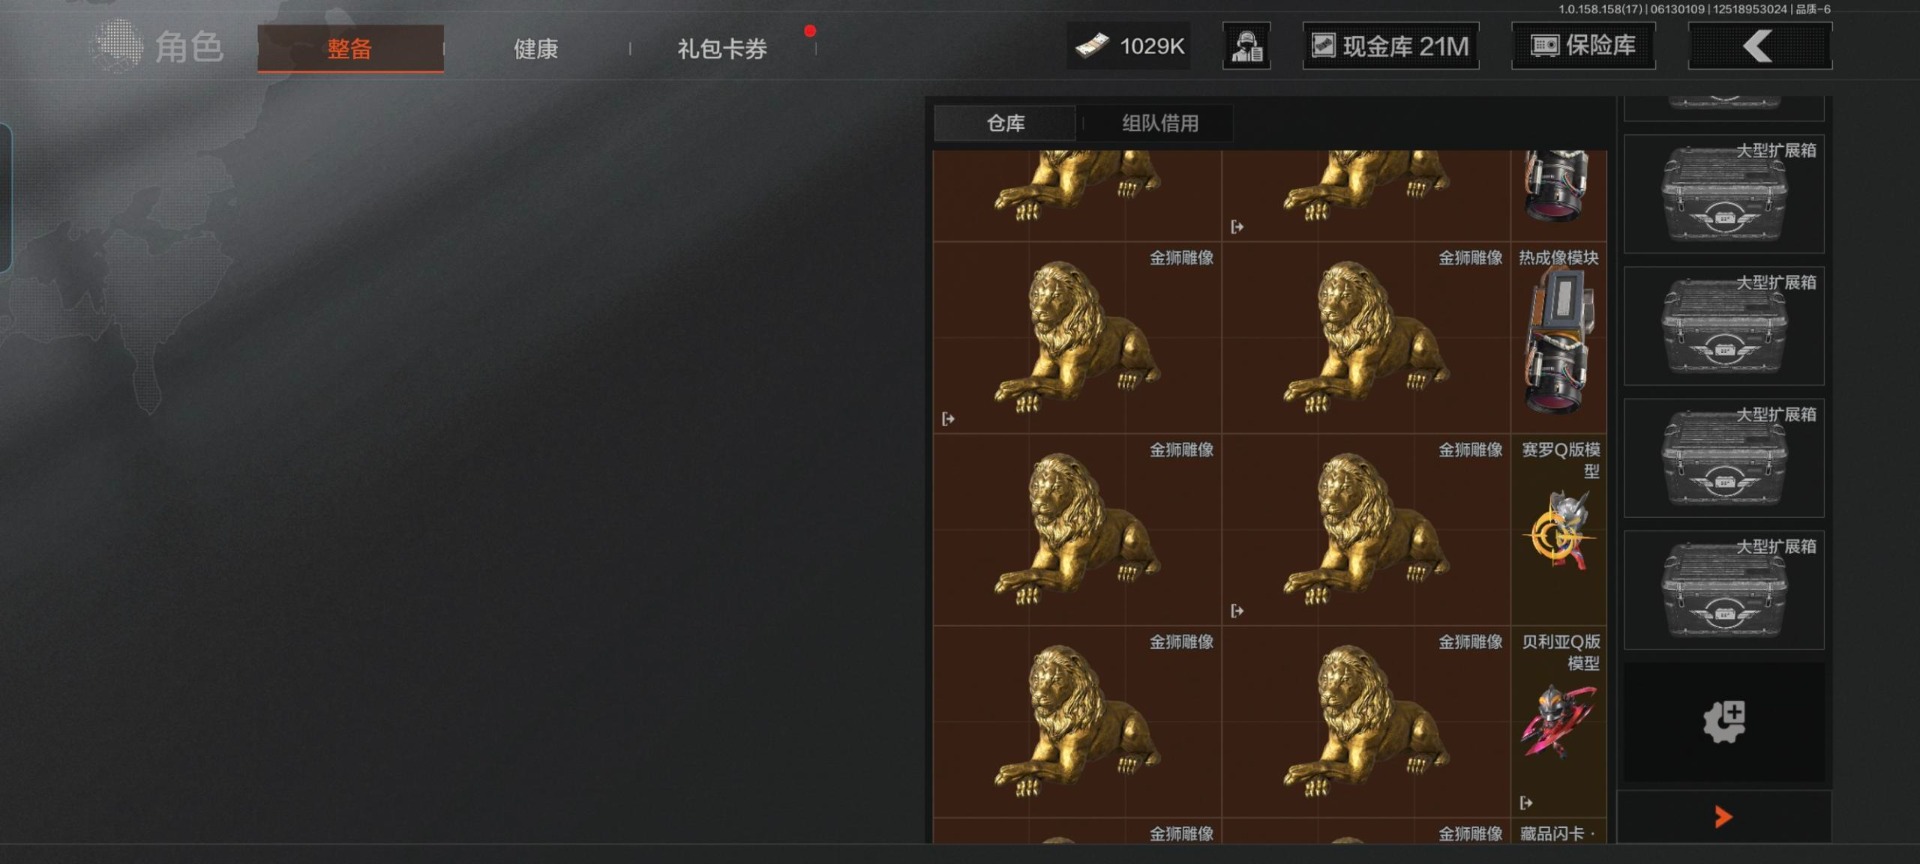Screen dimensions: 1920x864
Task: Select the first fully visible 金狮雕像 in left column
Action: [x=1077, y=338]
